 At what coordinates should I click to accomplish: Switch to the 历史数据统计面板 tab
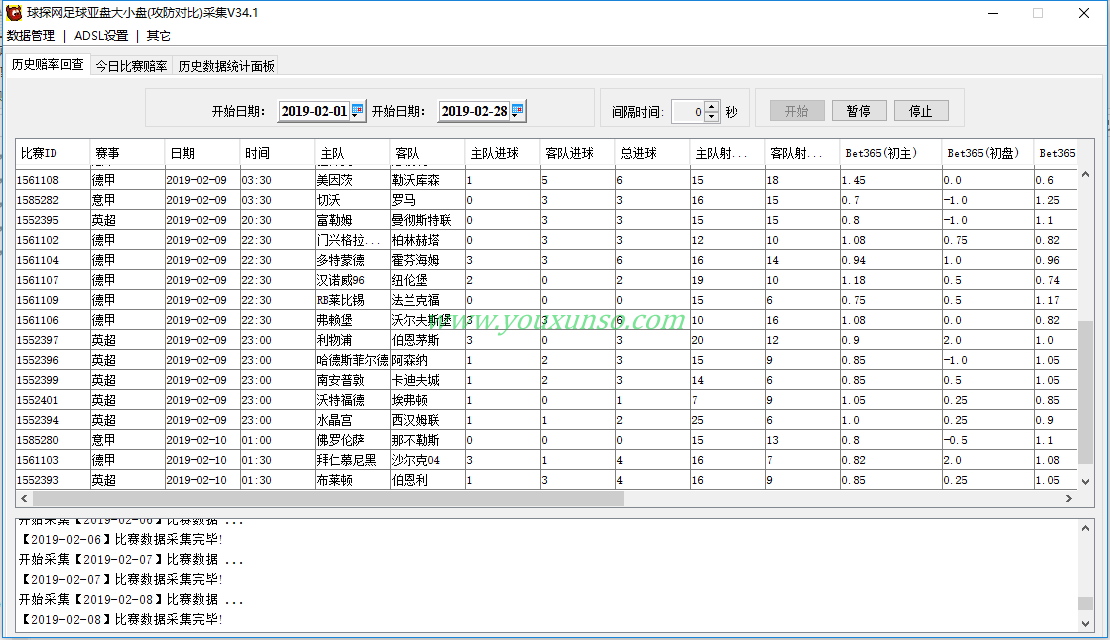(x=226, y=66)
